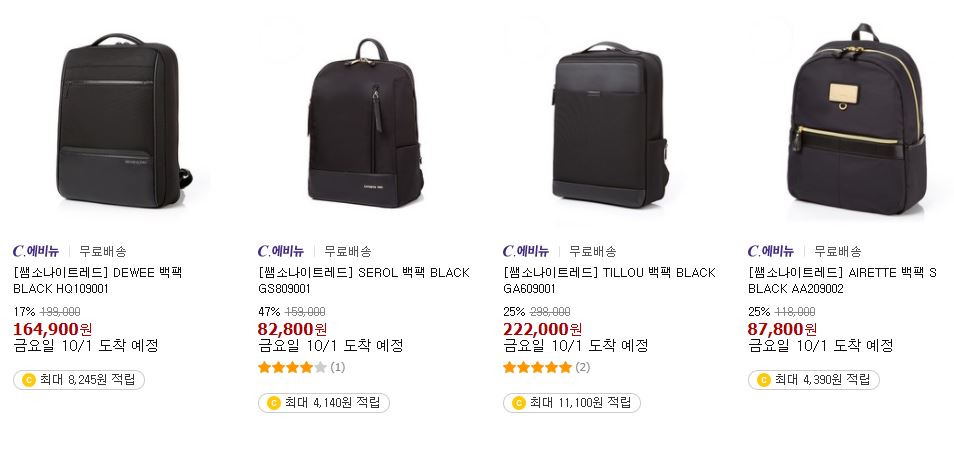Open the AIRETTE backpack product image
This screenshot has width=954, height=459.
[x=857, y=119]
